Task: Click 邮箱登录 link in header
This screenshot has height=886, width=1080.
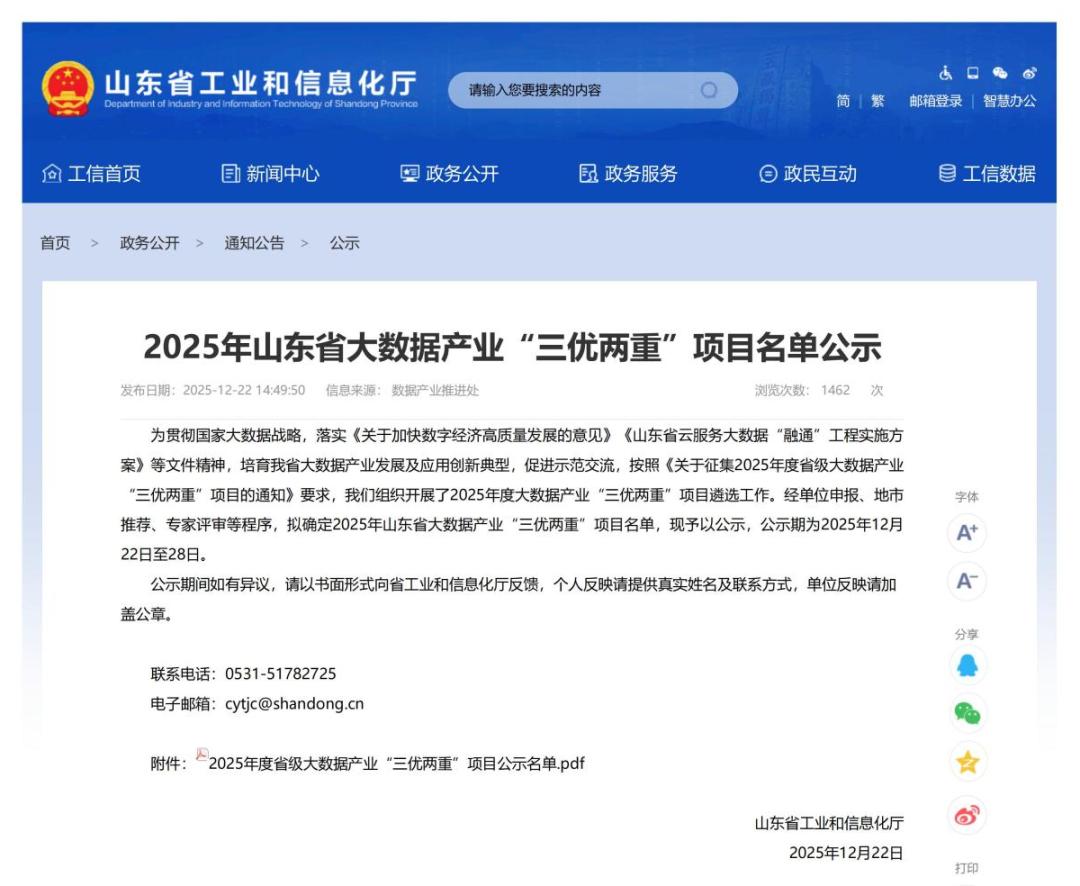Action: (935, 101)
